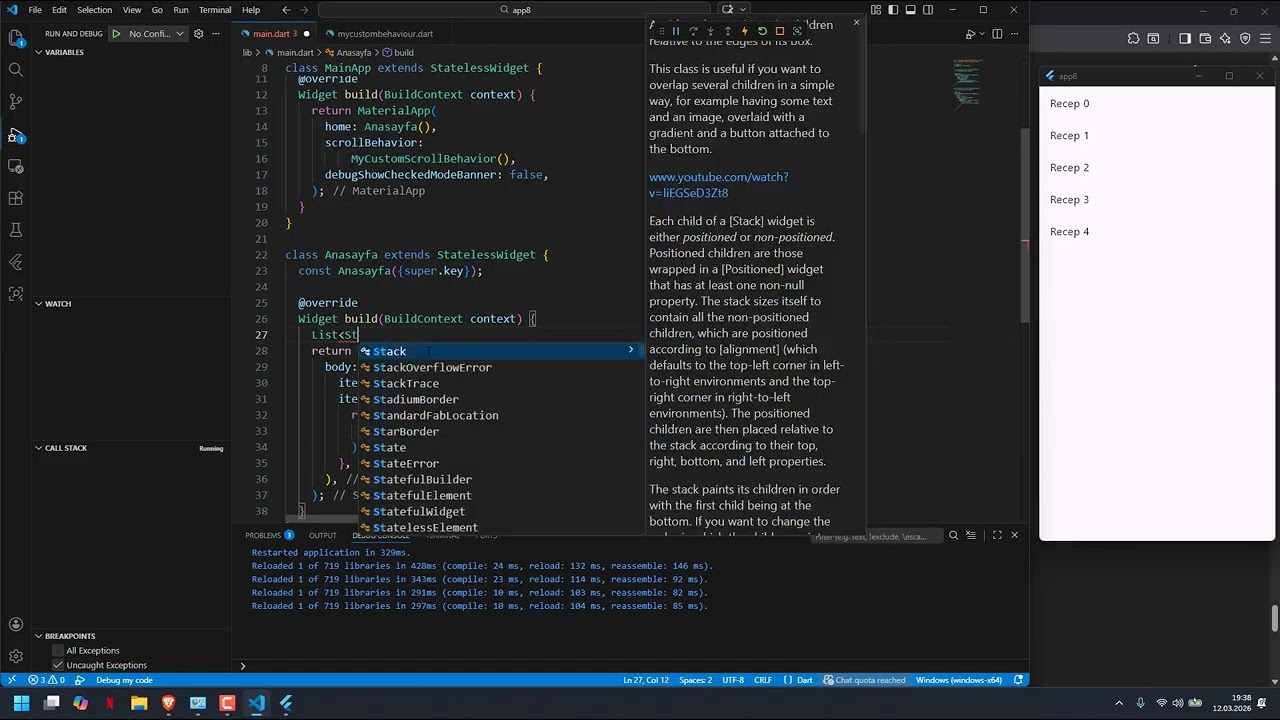Open the YouTube link in documentation popup
The image size is (1280, 720).
click(x=718, y=185)
